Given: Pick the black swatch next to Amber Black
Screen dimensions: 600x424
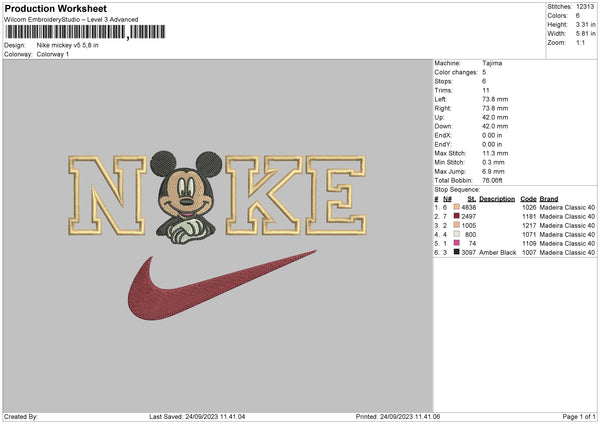Looking at the screenshot, I should pyautogui.click(x=457, y=252).
